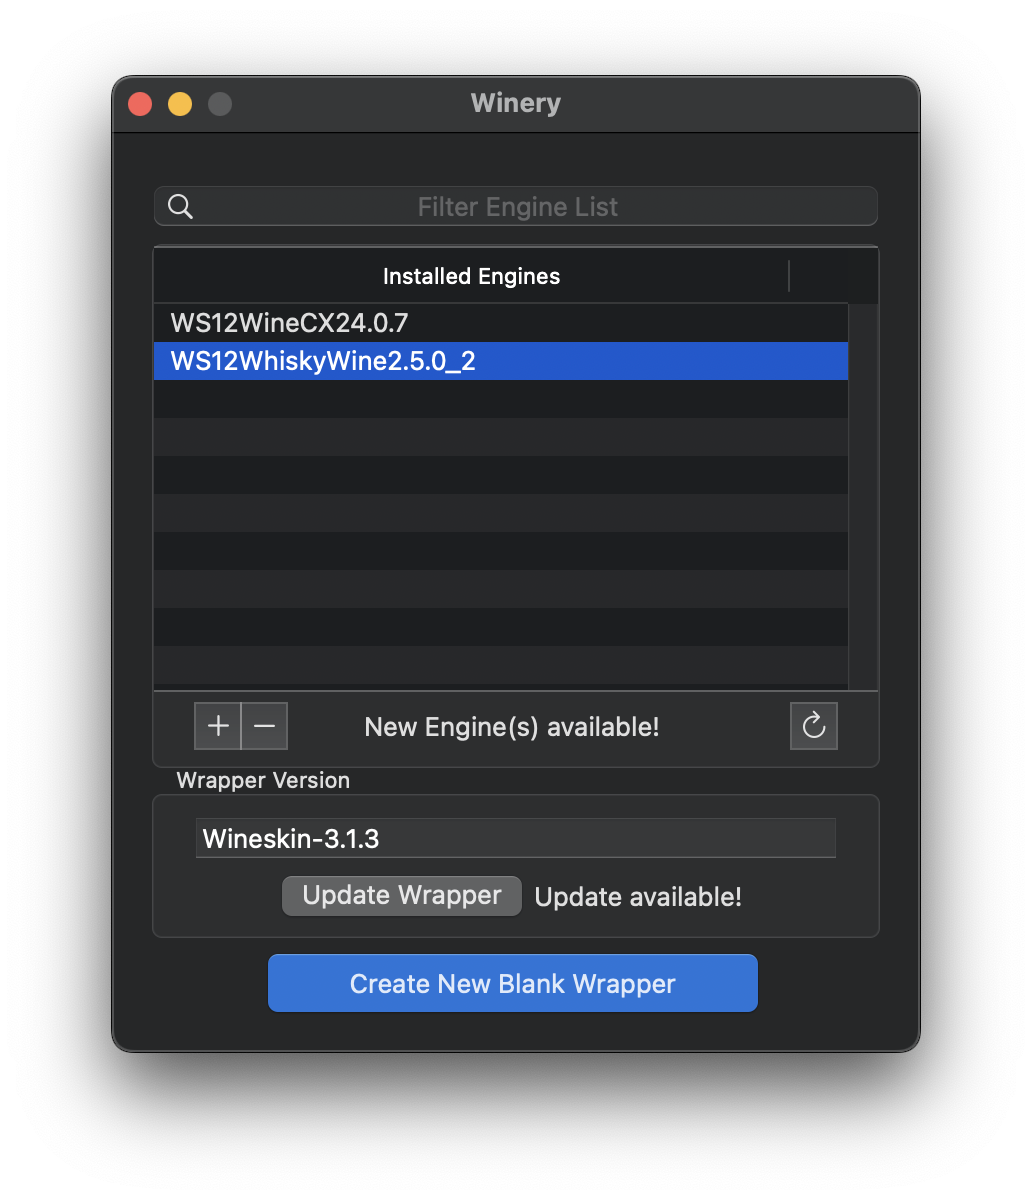Screen dimensions: 1032x1200
Task: Click the New Engine(s) available! label
Action: pos(512,727)
